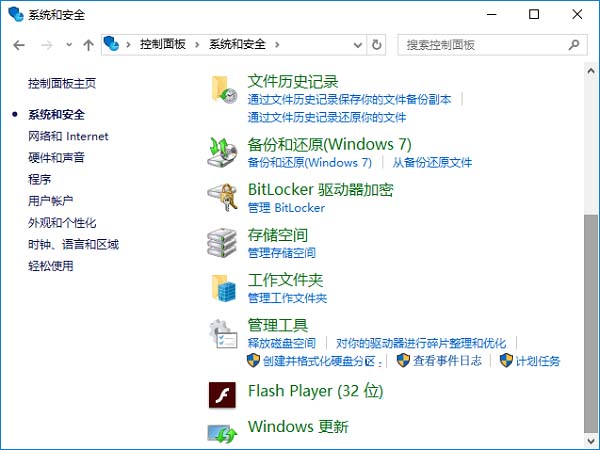Click shield icon beside 查看事件日志
The width and height of the screenshot is (600, 450).
(403, 360)
